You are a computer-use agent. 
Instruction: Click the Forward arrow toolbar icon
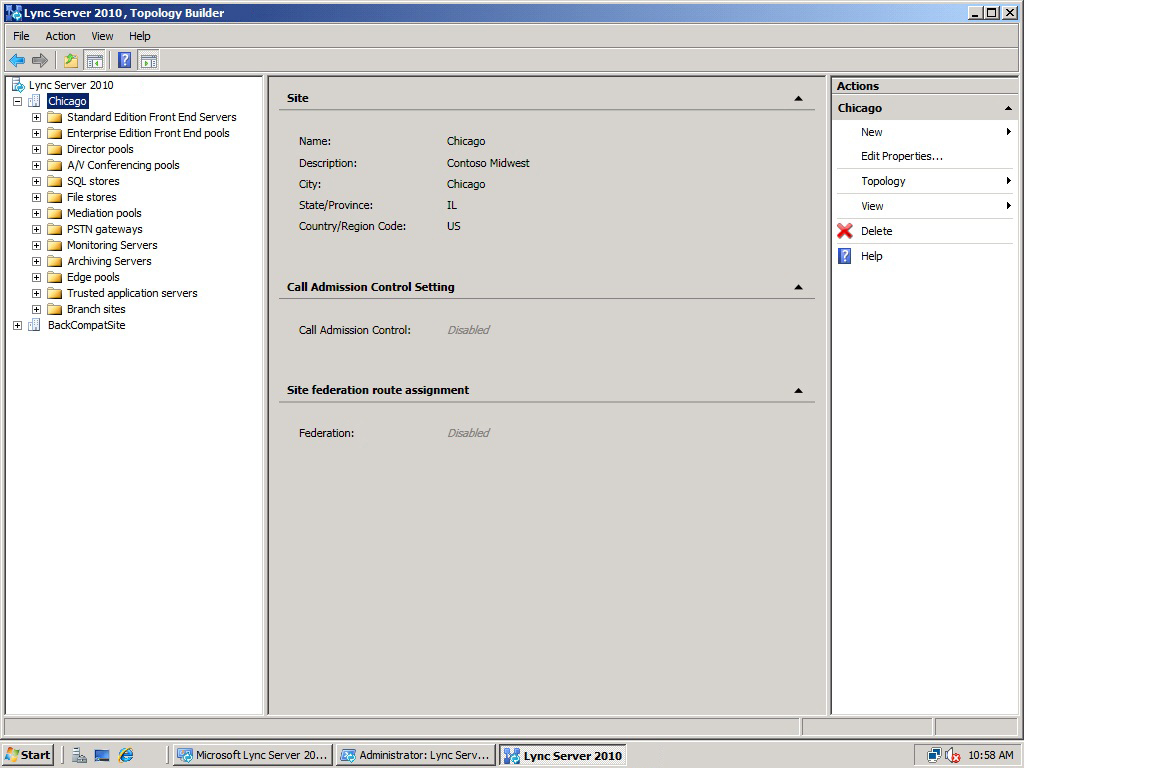[x=40, y=60]
